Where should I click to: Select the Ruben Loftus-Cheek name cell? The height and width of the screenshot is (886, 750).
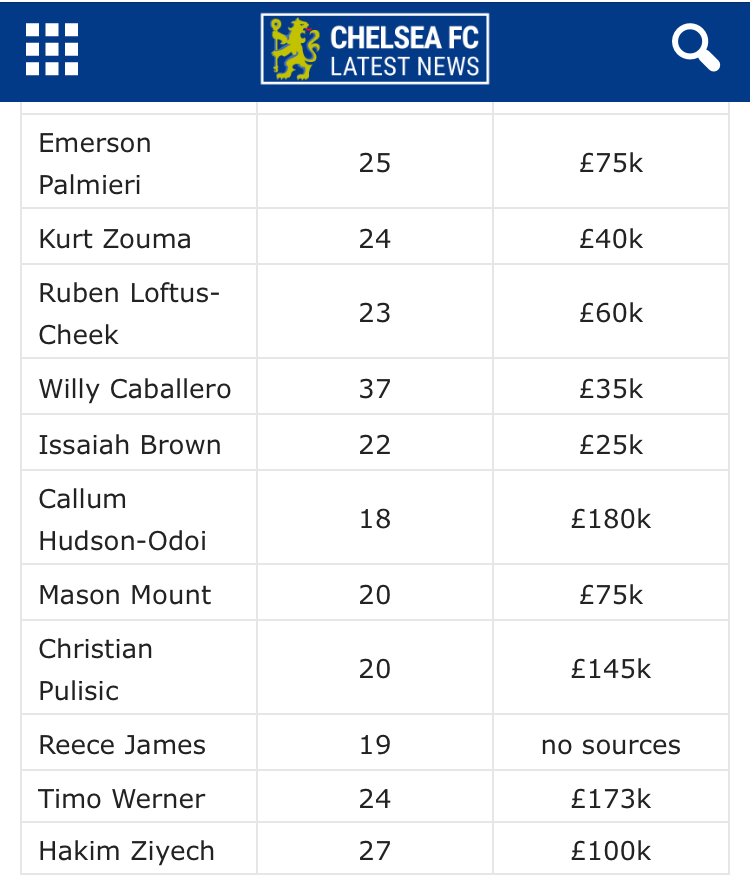pyautogui.click(x=129, y=313)
